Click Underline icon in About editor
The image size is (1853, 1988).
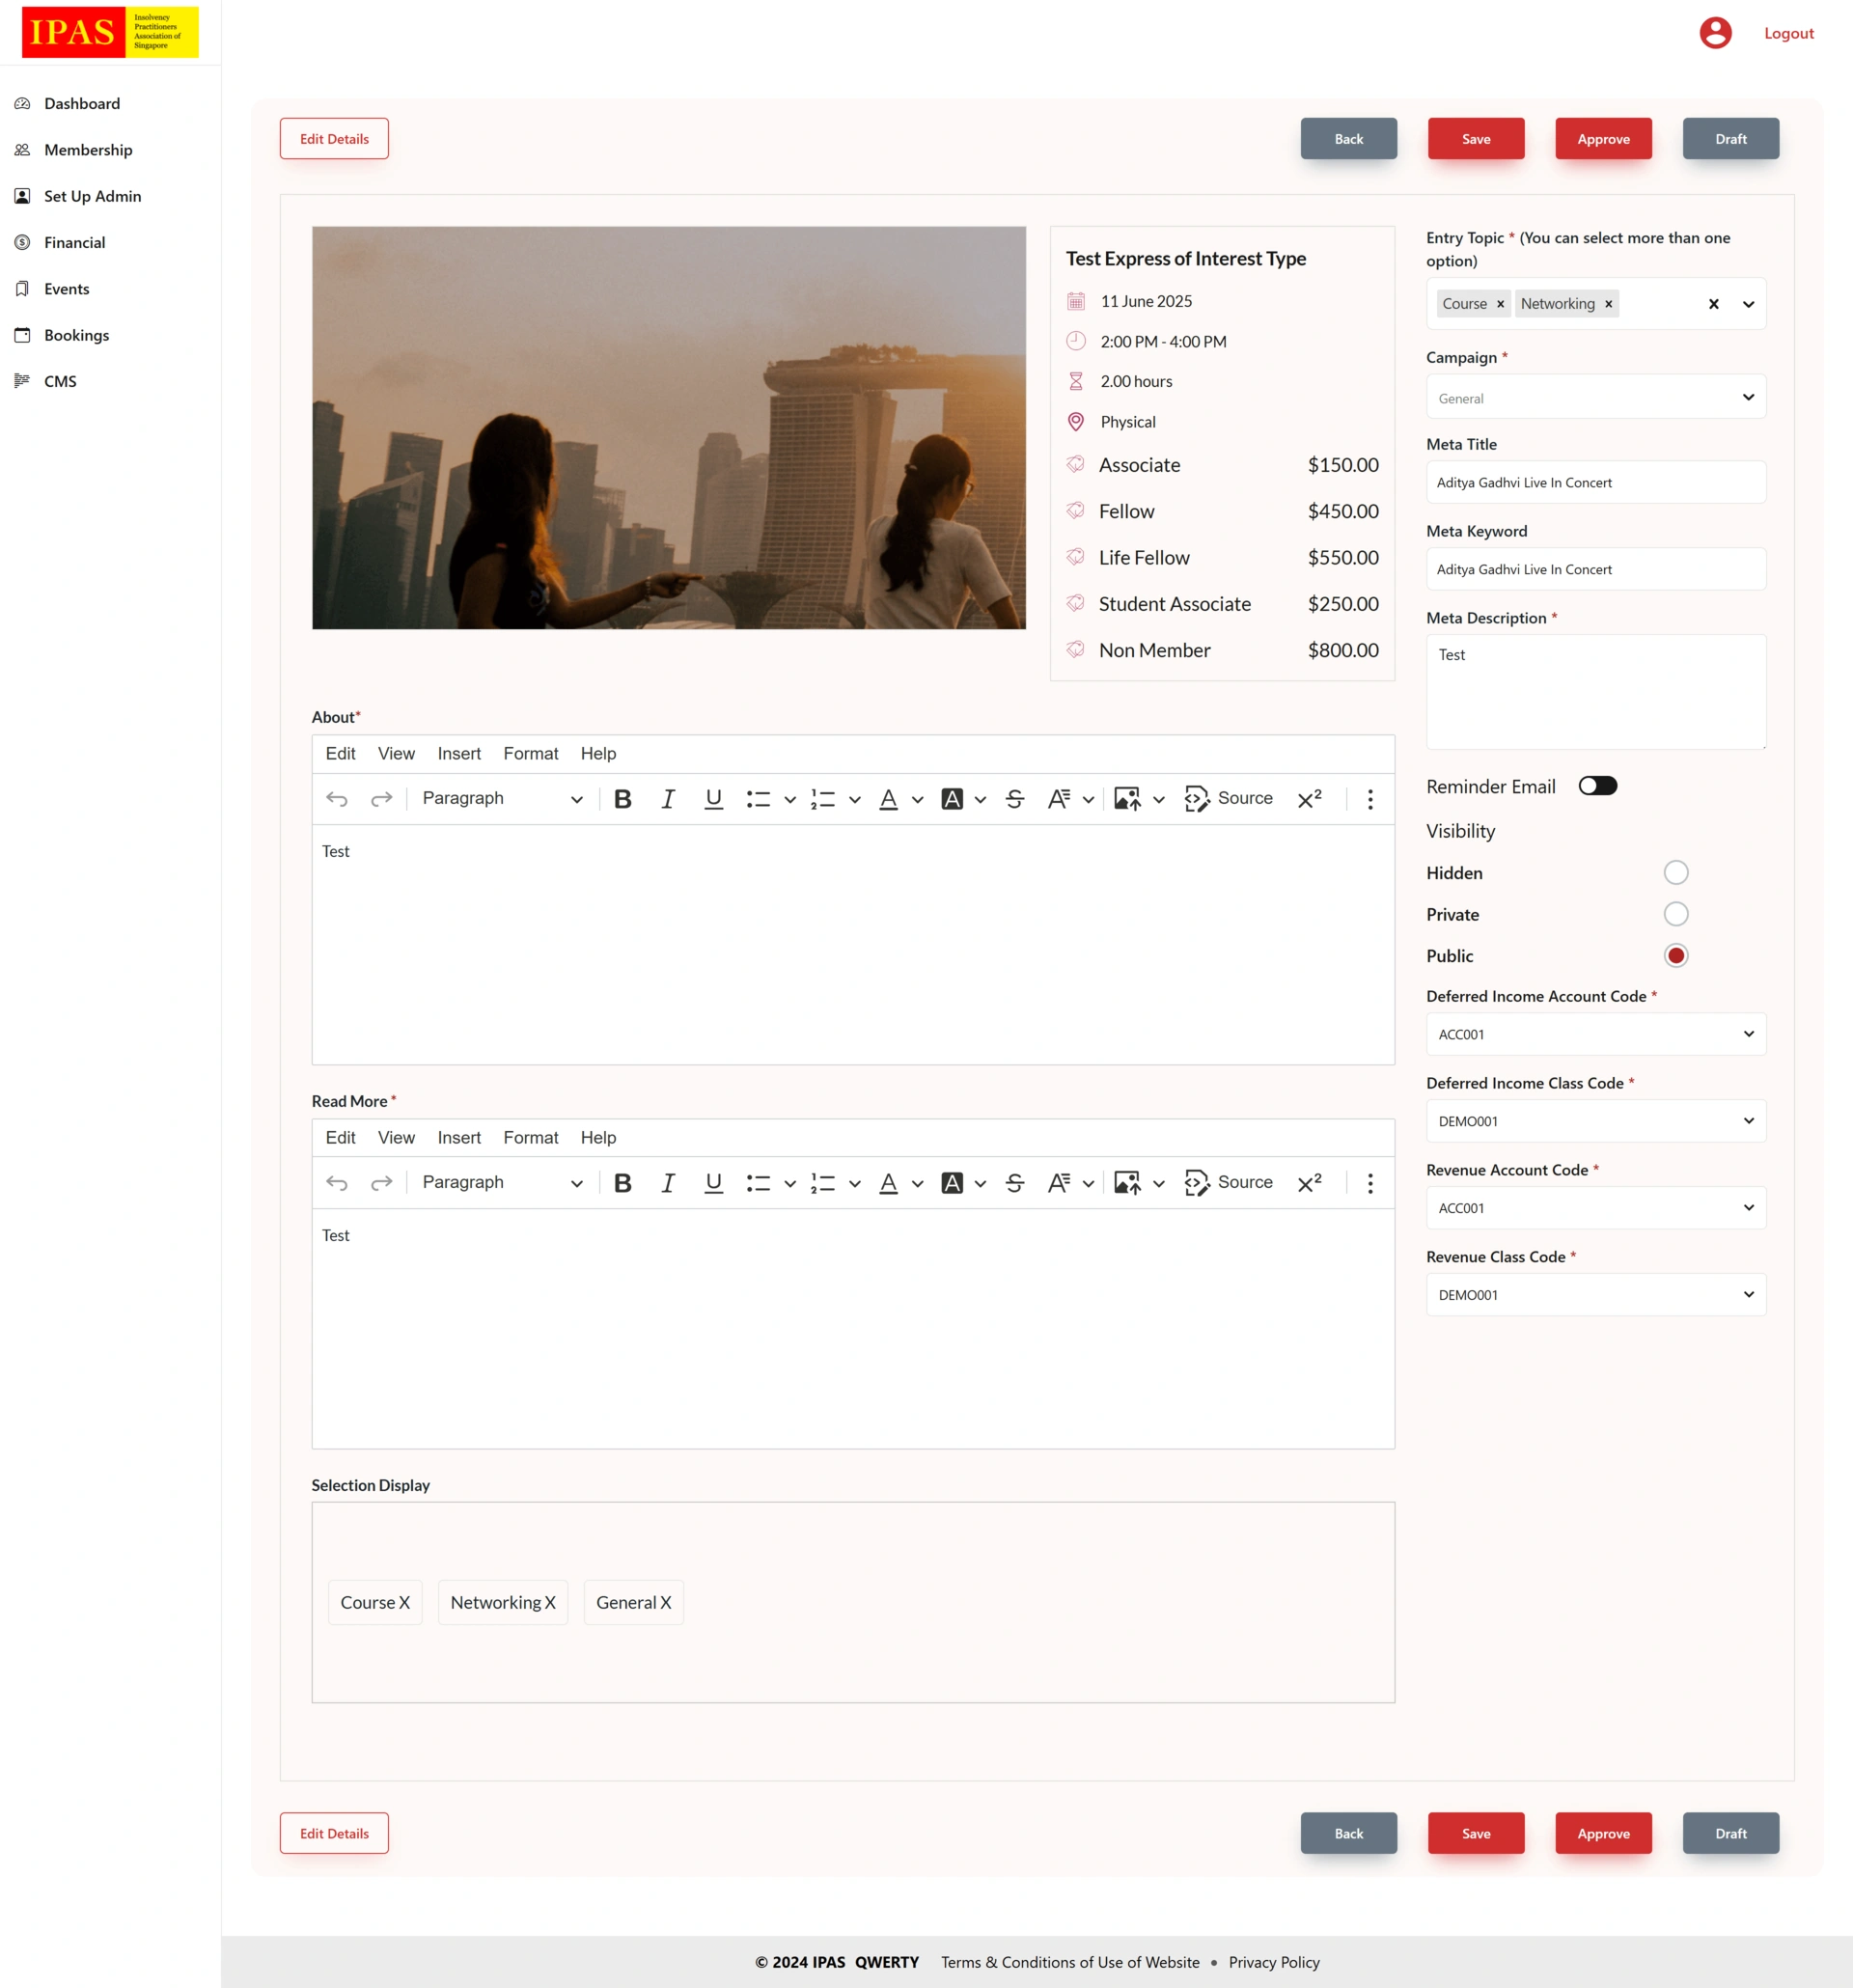pos(713,798)
